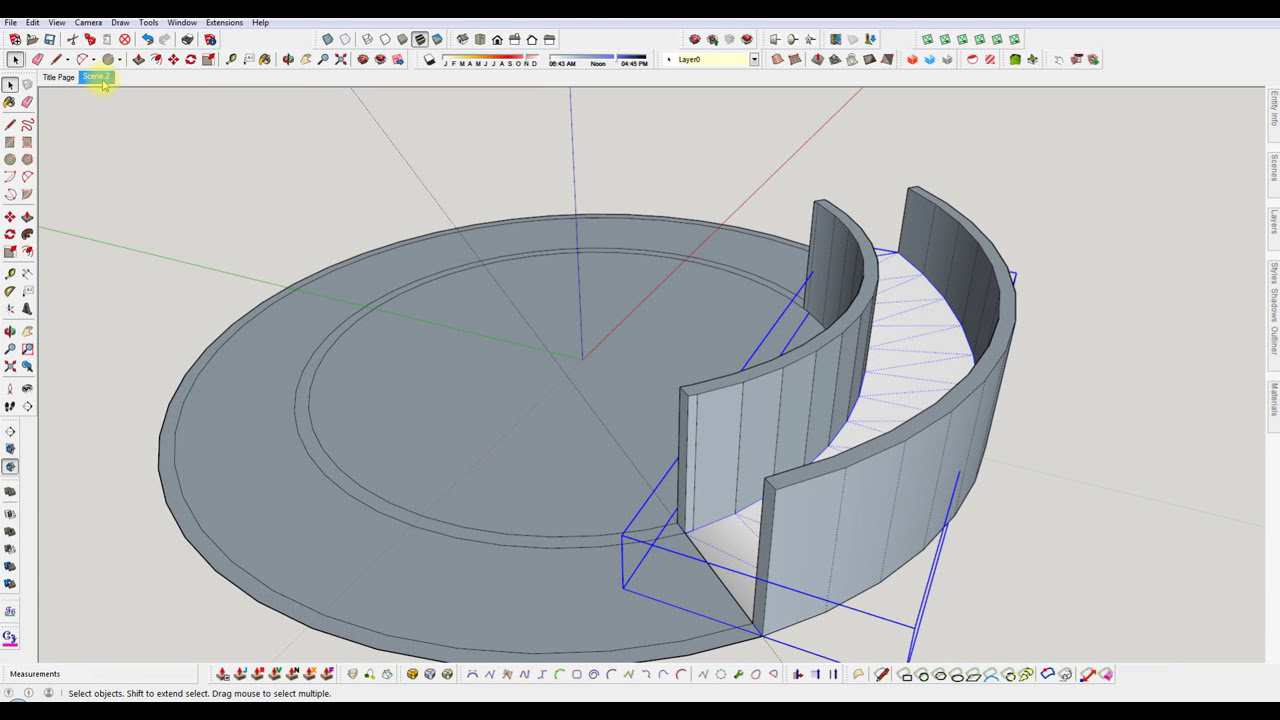Open the Draw menu
The height and width of the screenshot is (720, 1280).
point(120,22)
